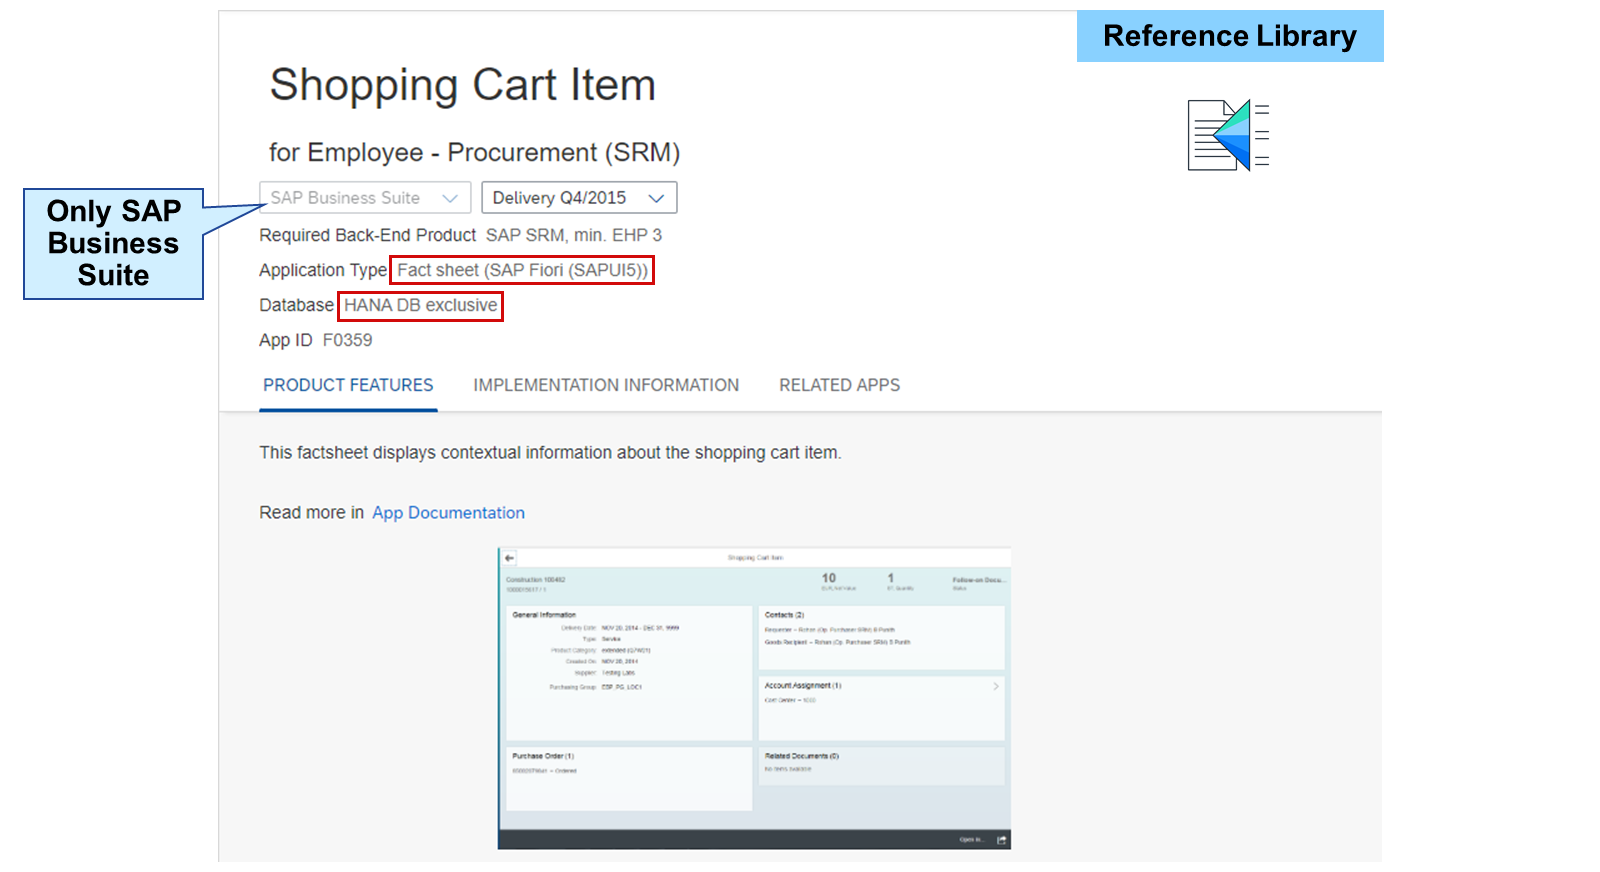Open the Delivery Q4/2015 dropdown
The width and height of the screenshot is (1600, 872).
click(x=579, y=198)
